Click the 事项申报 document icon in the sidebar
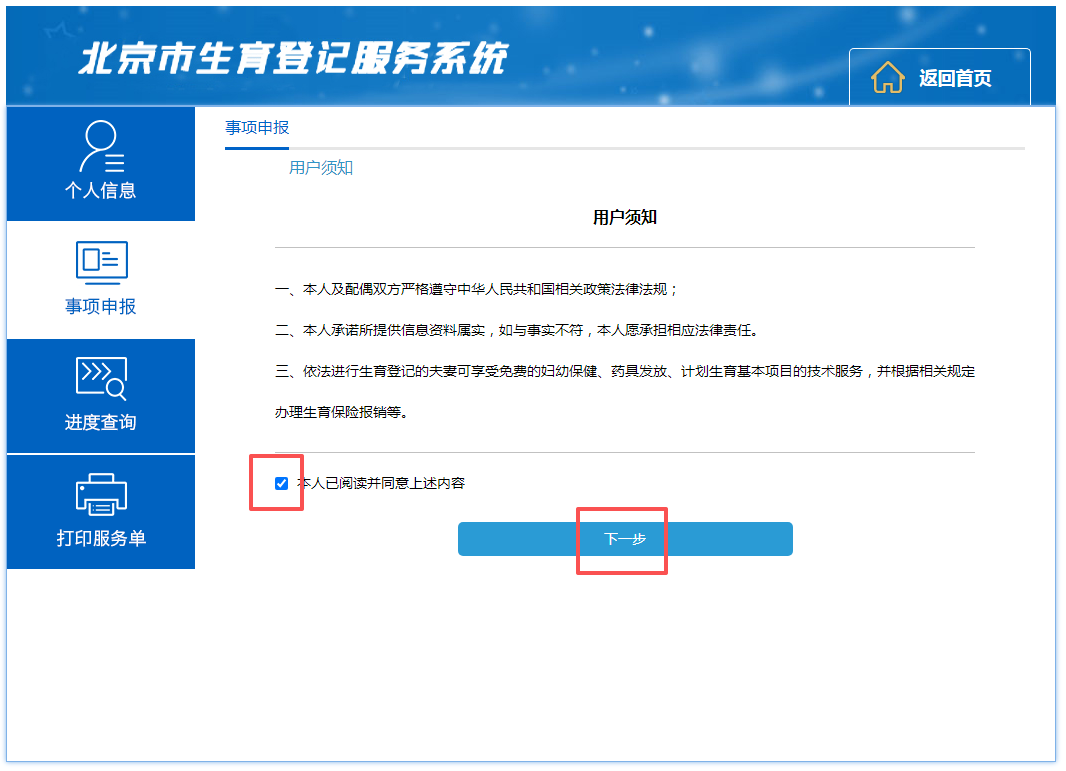1066x771 pixels. 100,262
